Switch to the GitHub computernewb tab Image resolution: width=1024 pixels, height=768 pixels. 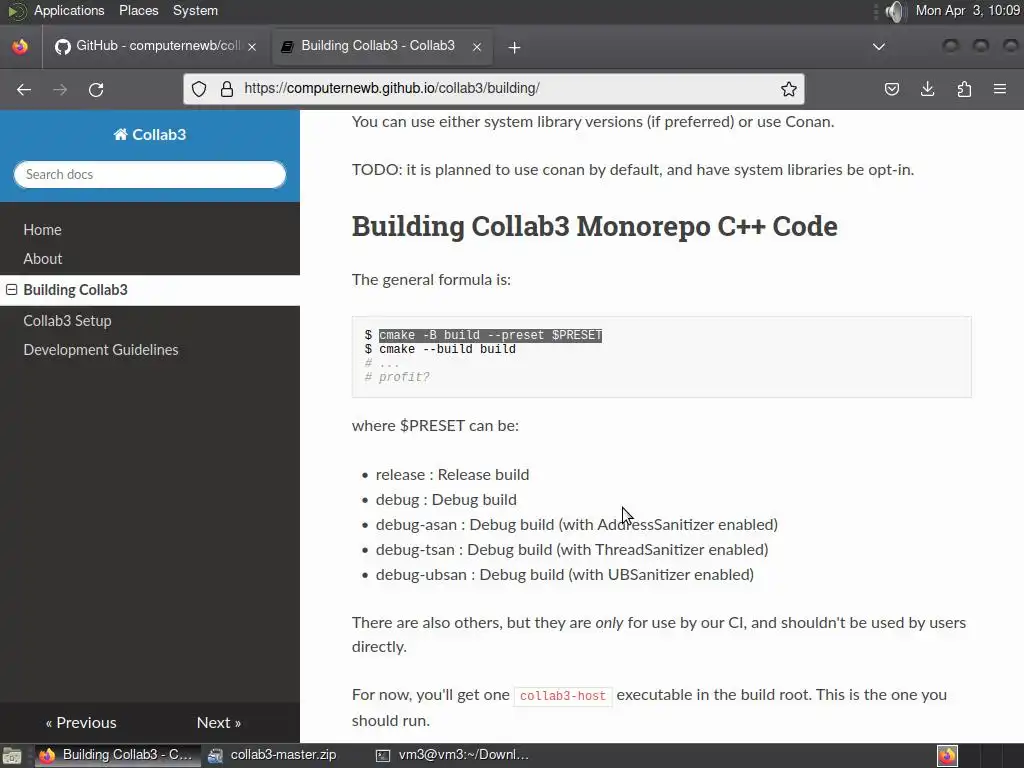point(155,46)
